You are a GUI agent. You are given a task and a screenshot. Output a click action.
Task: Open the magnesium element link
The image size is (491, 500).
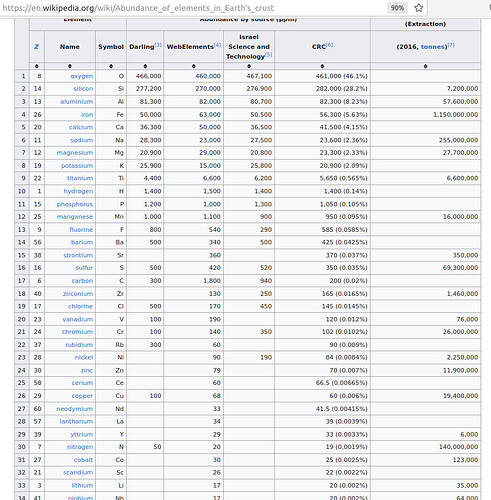click(x=75, y=153)
